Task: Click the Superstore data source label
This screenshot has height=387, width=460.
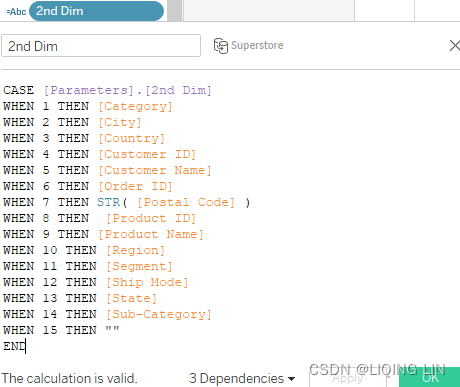Action: click(x=257, y=45)
